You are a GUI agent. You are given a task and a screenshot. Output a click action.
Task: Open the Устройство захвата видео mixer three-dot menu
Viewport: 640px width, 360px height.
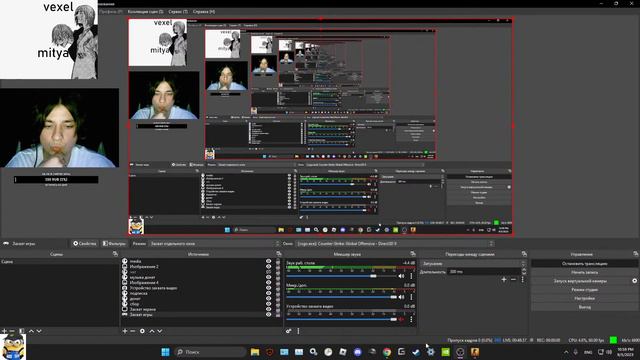click(x=411, y=319)
